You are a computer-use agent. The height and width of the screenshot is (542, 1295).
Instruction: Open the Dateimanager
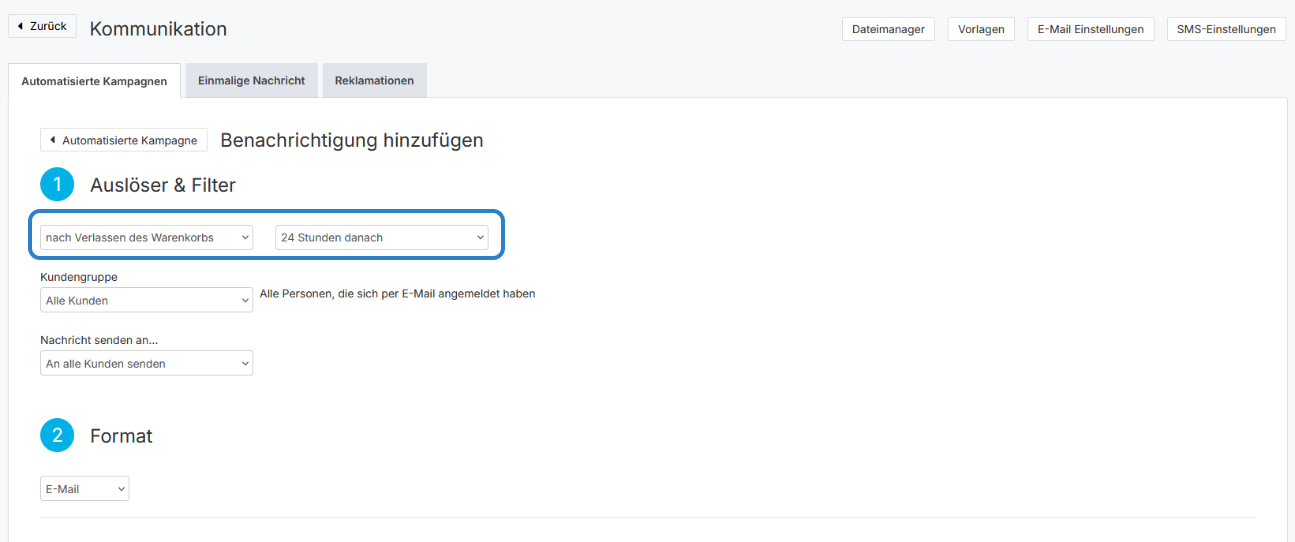pyautogui.click(x=888, y=29)
